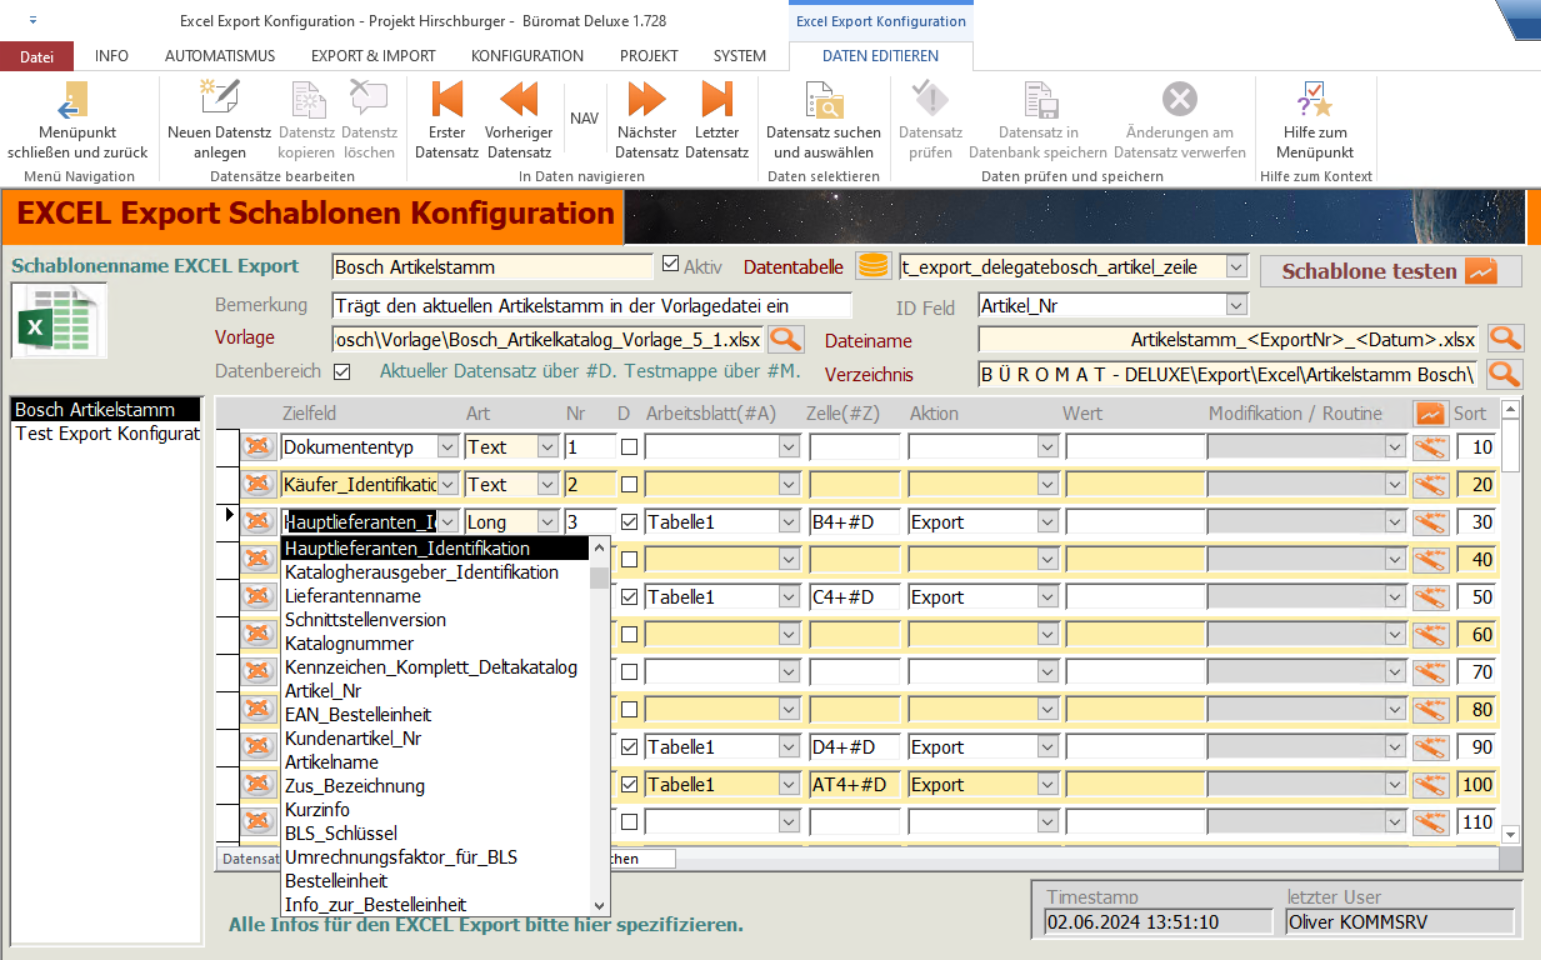
Task: Open Hilfe zum Menüpunkt
Action: (x=1314, y=101)
